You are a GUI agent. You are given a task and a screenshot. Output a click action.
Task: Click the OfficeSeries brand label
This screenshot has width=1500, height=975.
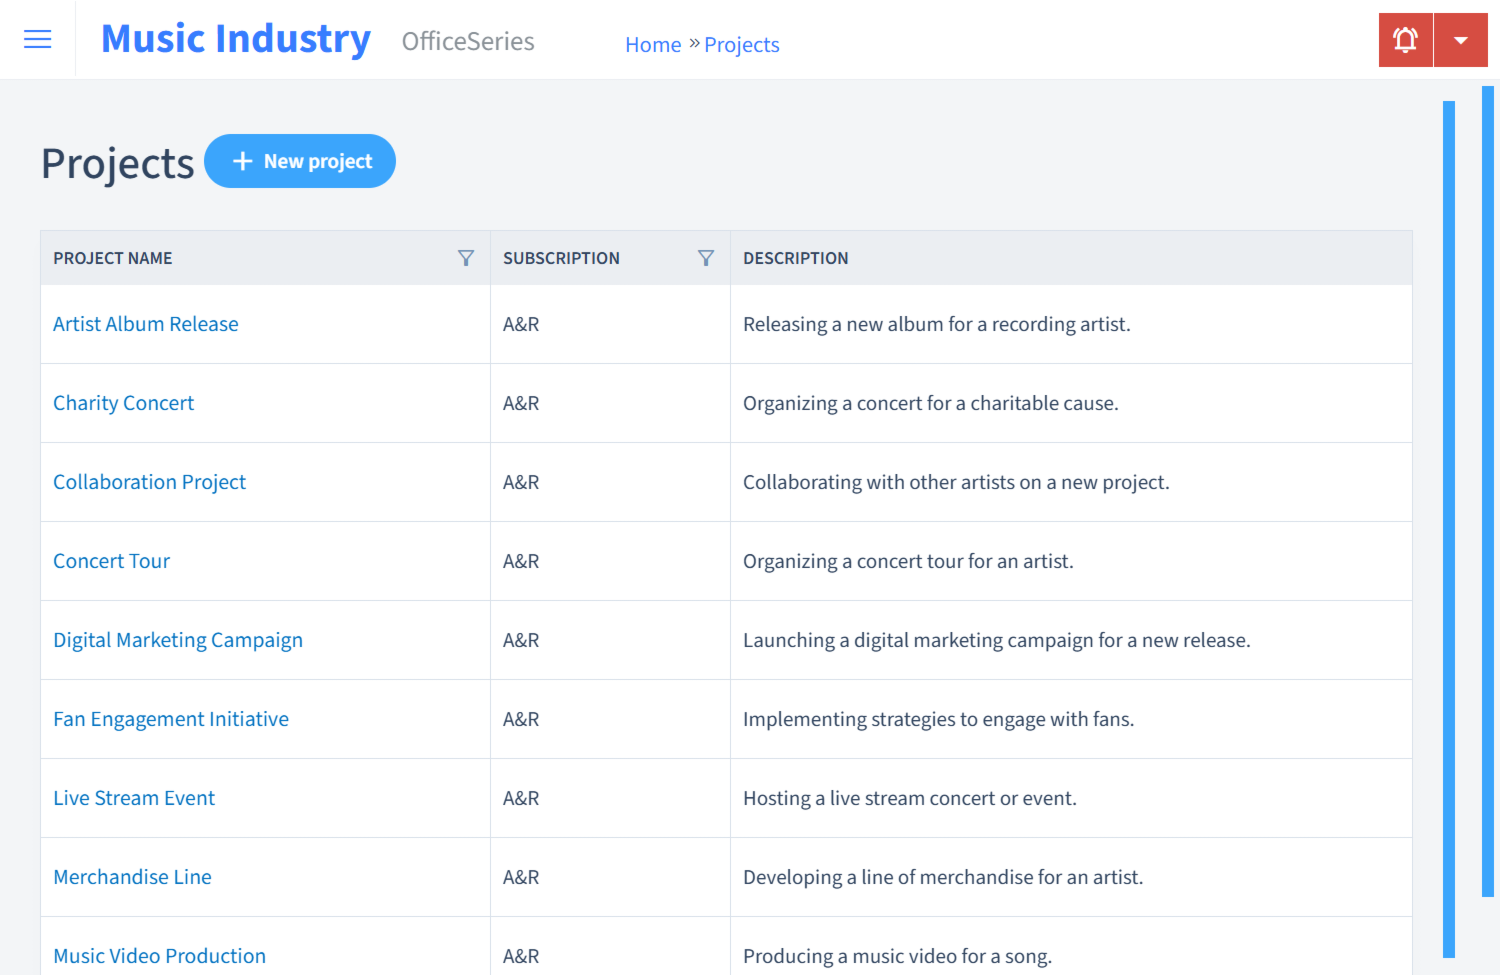pos(467,42)
